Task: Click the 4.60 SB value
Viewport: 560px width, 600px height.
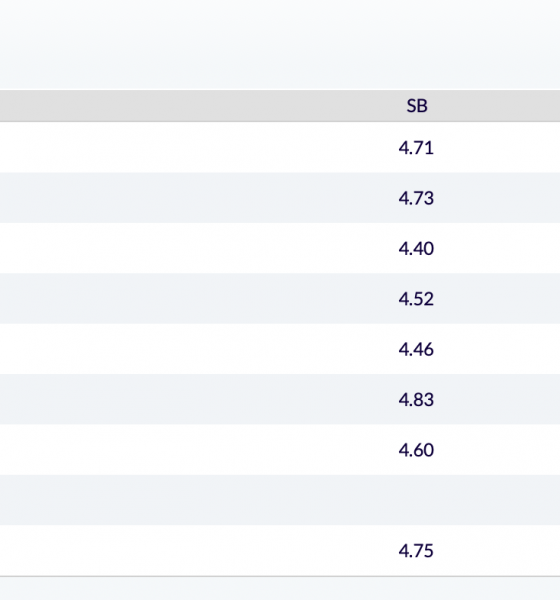Action: tap(416, 450)
